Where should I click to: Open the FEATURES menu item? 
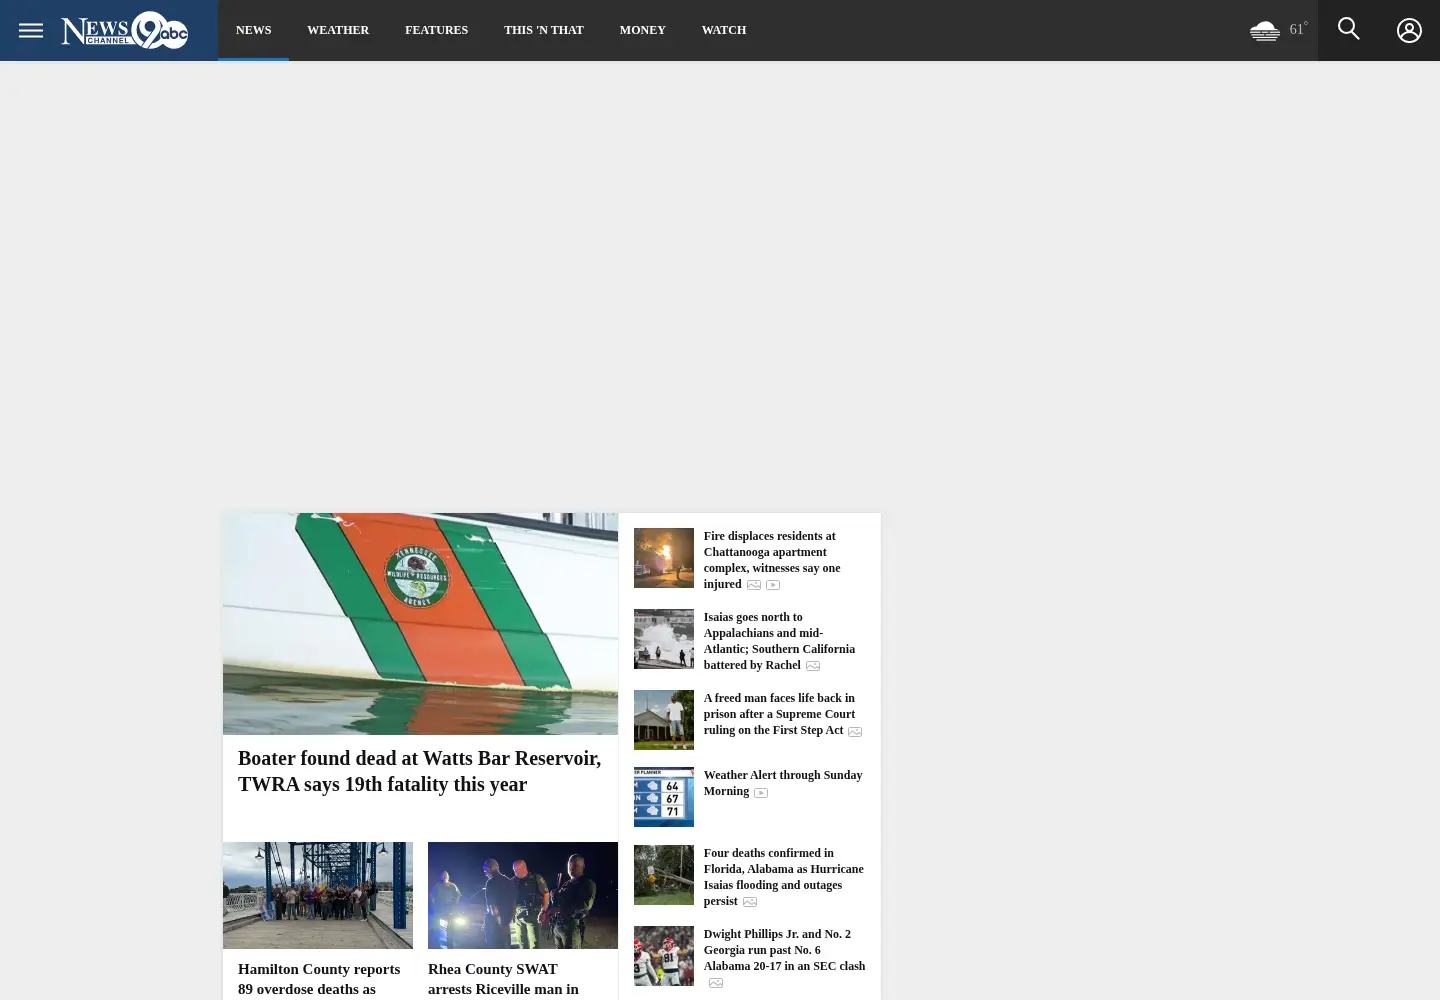point(436,30)
